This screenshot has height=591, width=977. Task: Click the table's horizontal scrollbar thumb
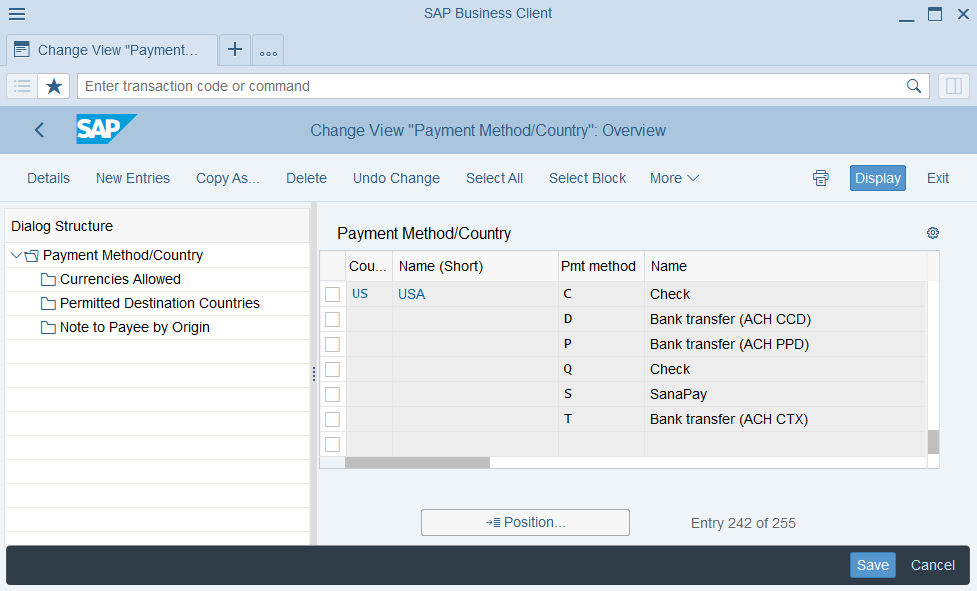[417, 463]
